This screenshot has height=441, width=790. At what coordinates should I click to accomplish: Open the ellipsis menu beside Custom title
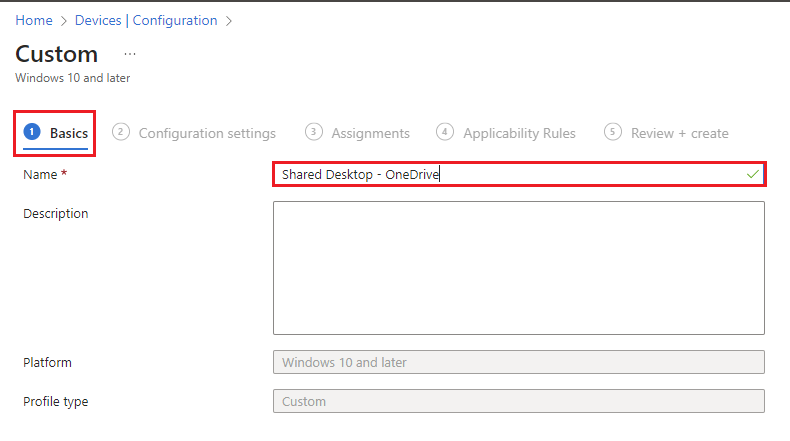point(130,54)
